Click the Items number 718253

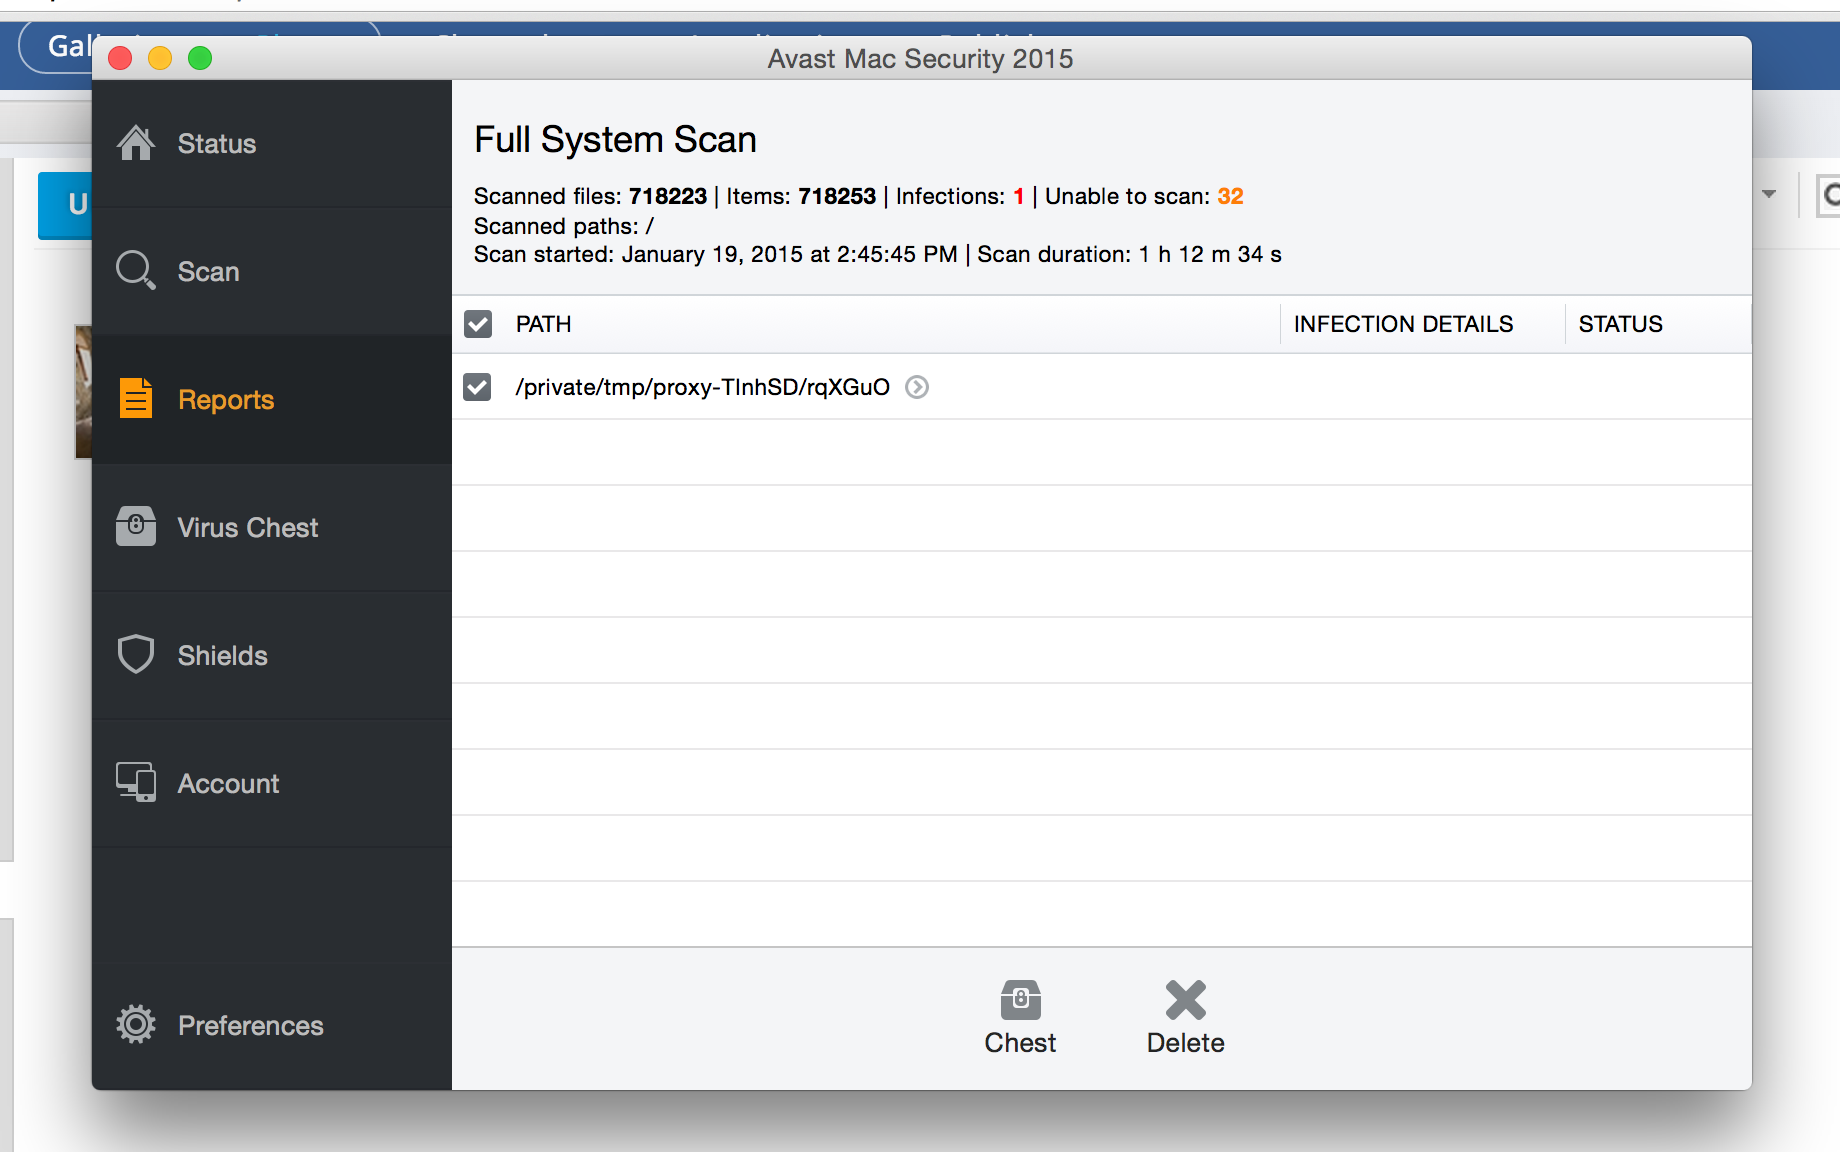coord(837,196)
